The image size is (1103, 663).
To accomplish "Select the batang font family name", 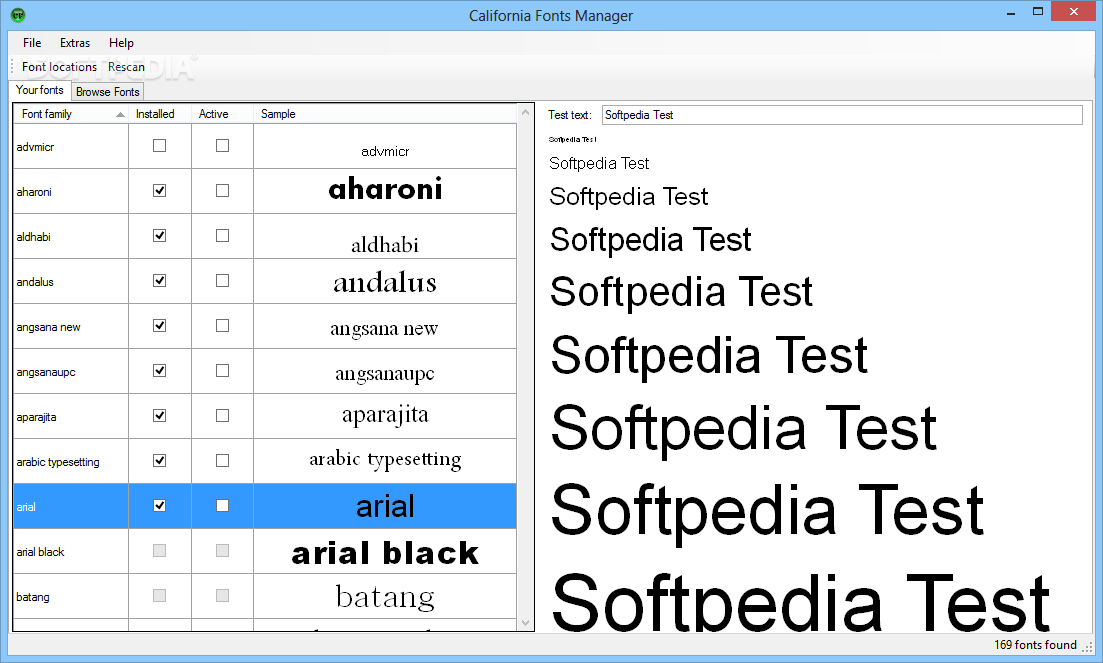I will [32, 597].
